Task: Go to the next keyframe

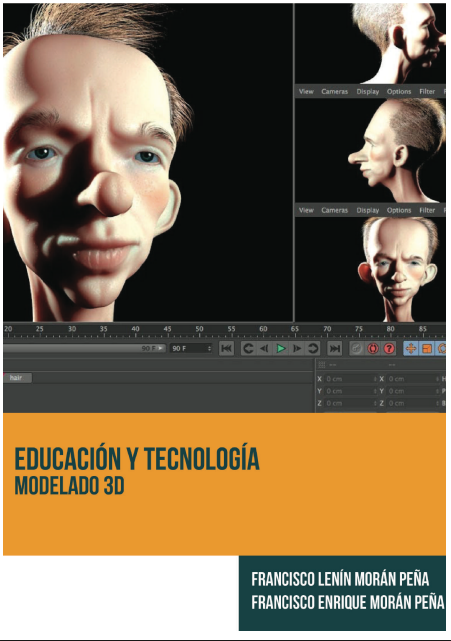Action: pyautogui.click(x=313, y=348)
